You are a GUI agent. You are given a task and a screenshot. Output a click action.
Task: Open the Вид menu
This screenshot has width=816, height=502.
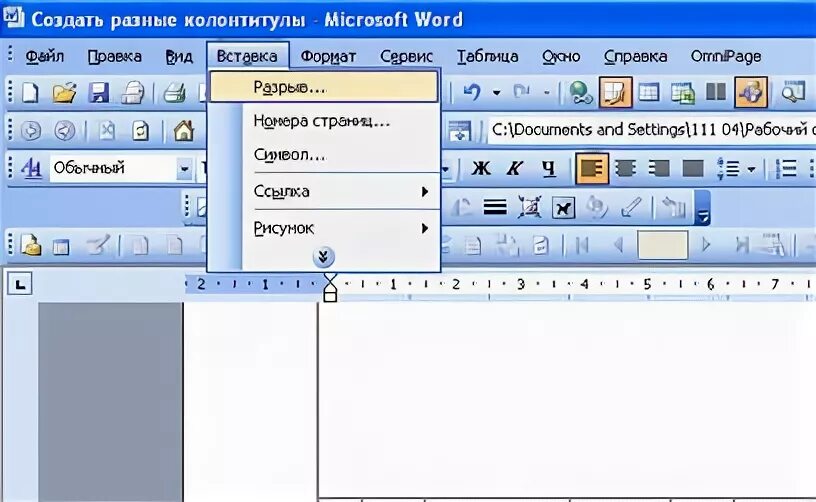179,56
